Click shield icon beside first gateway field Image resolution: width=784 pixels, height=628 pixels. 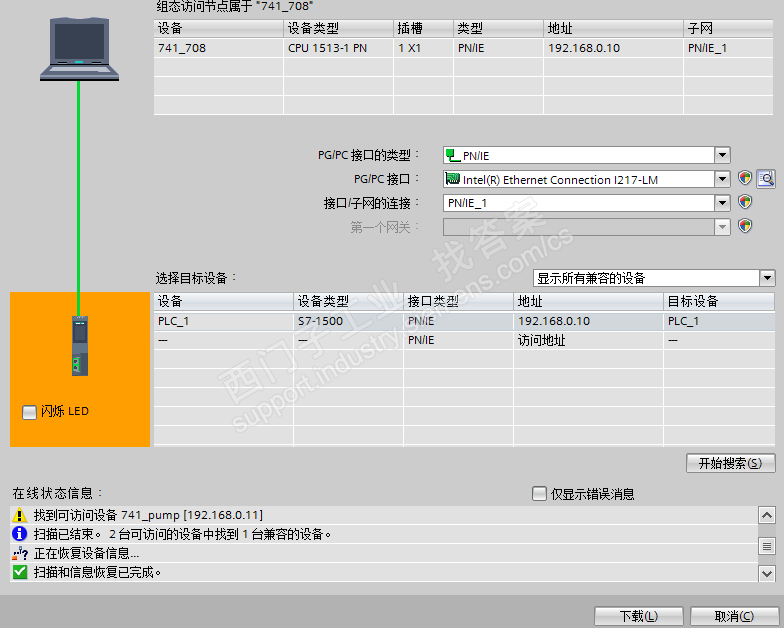pos(745,226)
